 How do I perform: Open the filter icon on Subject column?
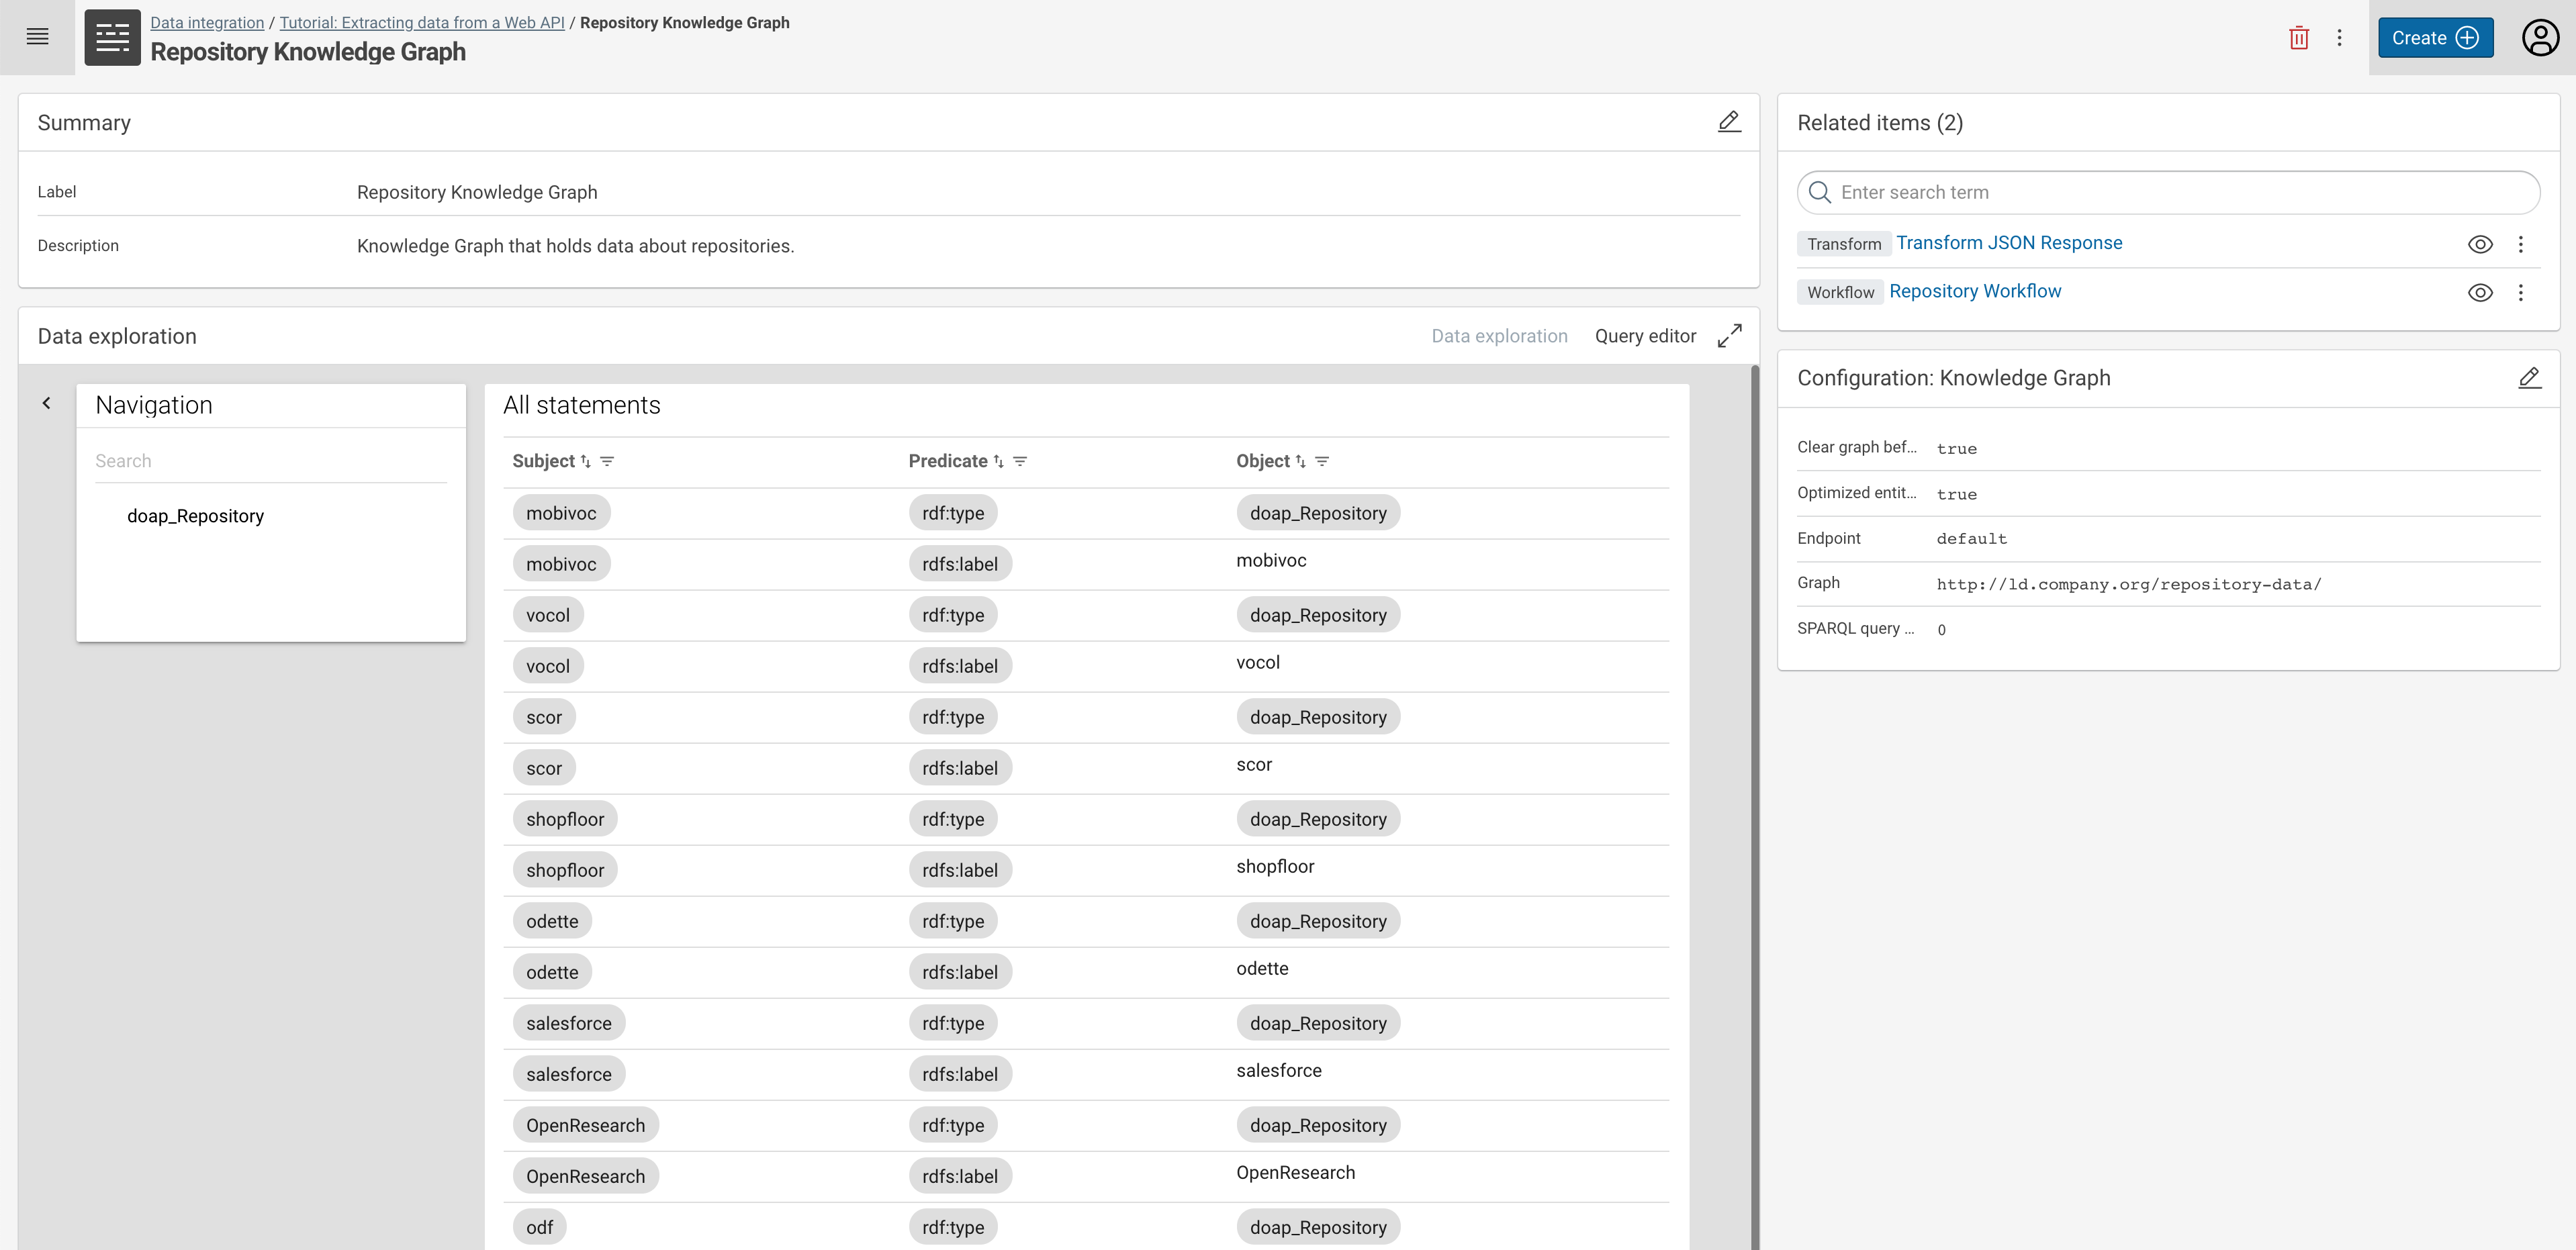tap(608, 461)
